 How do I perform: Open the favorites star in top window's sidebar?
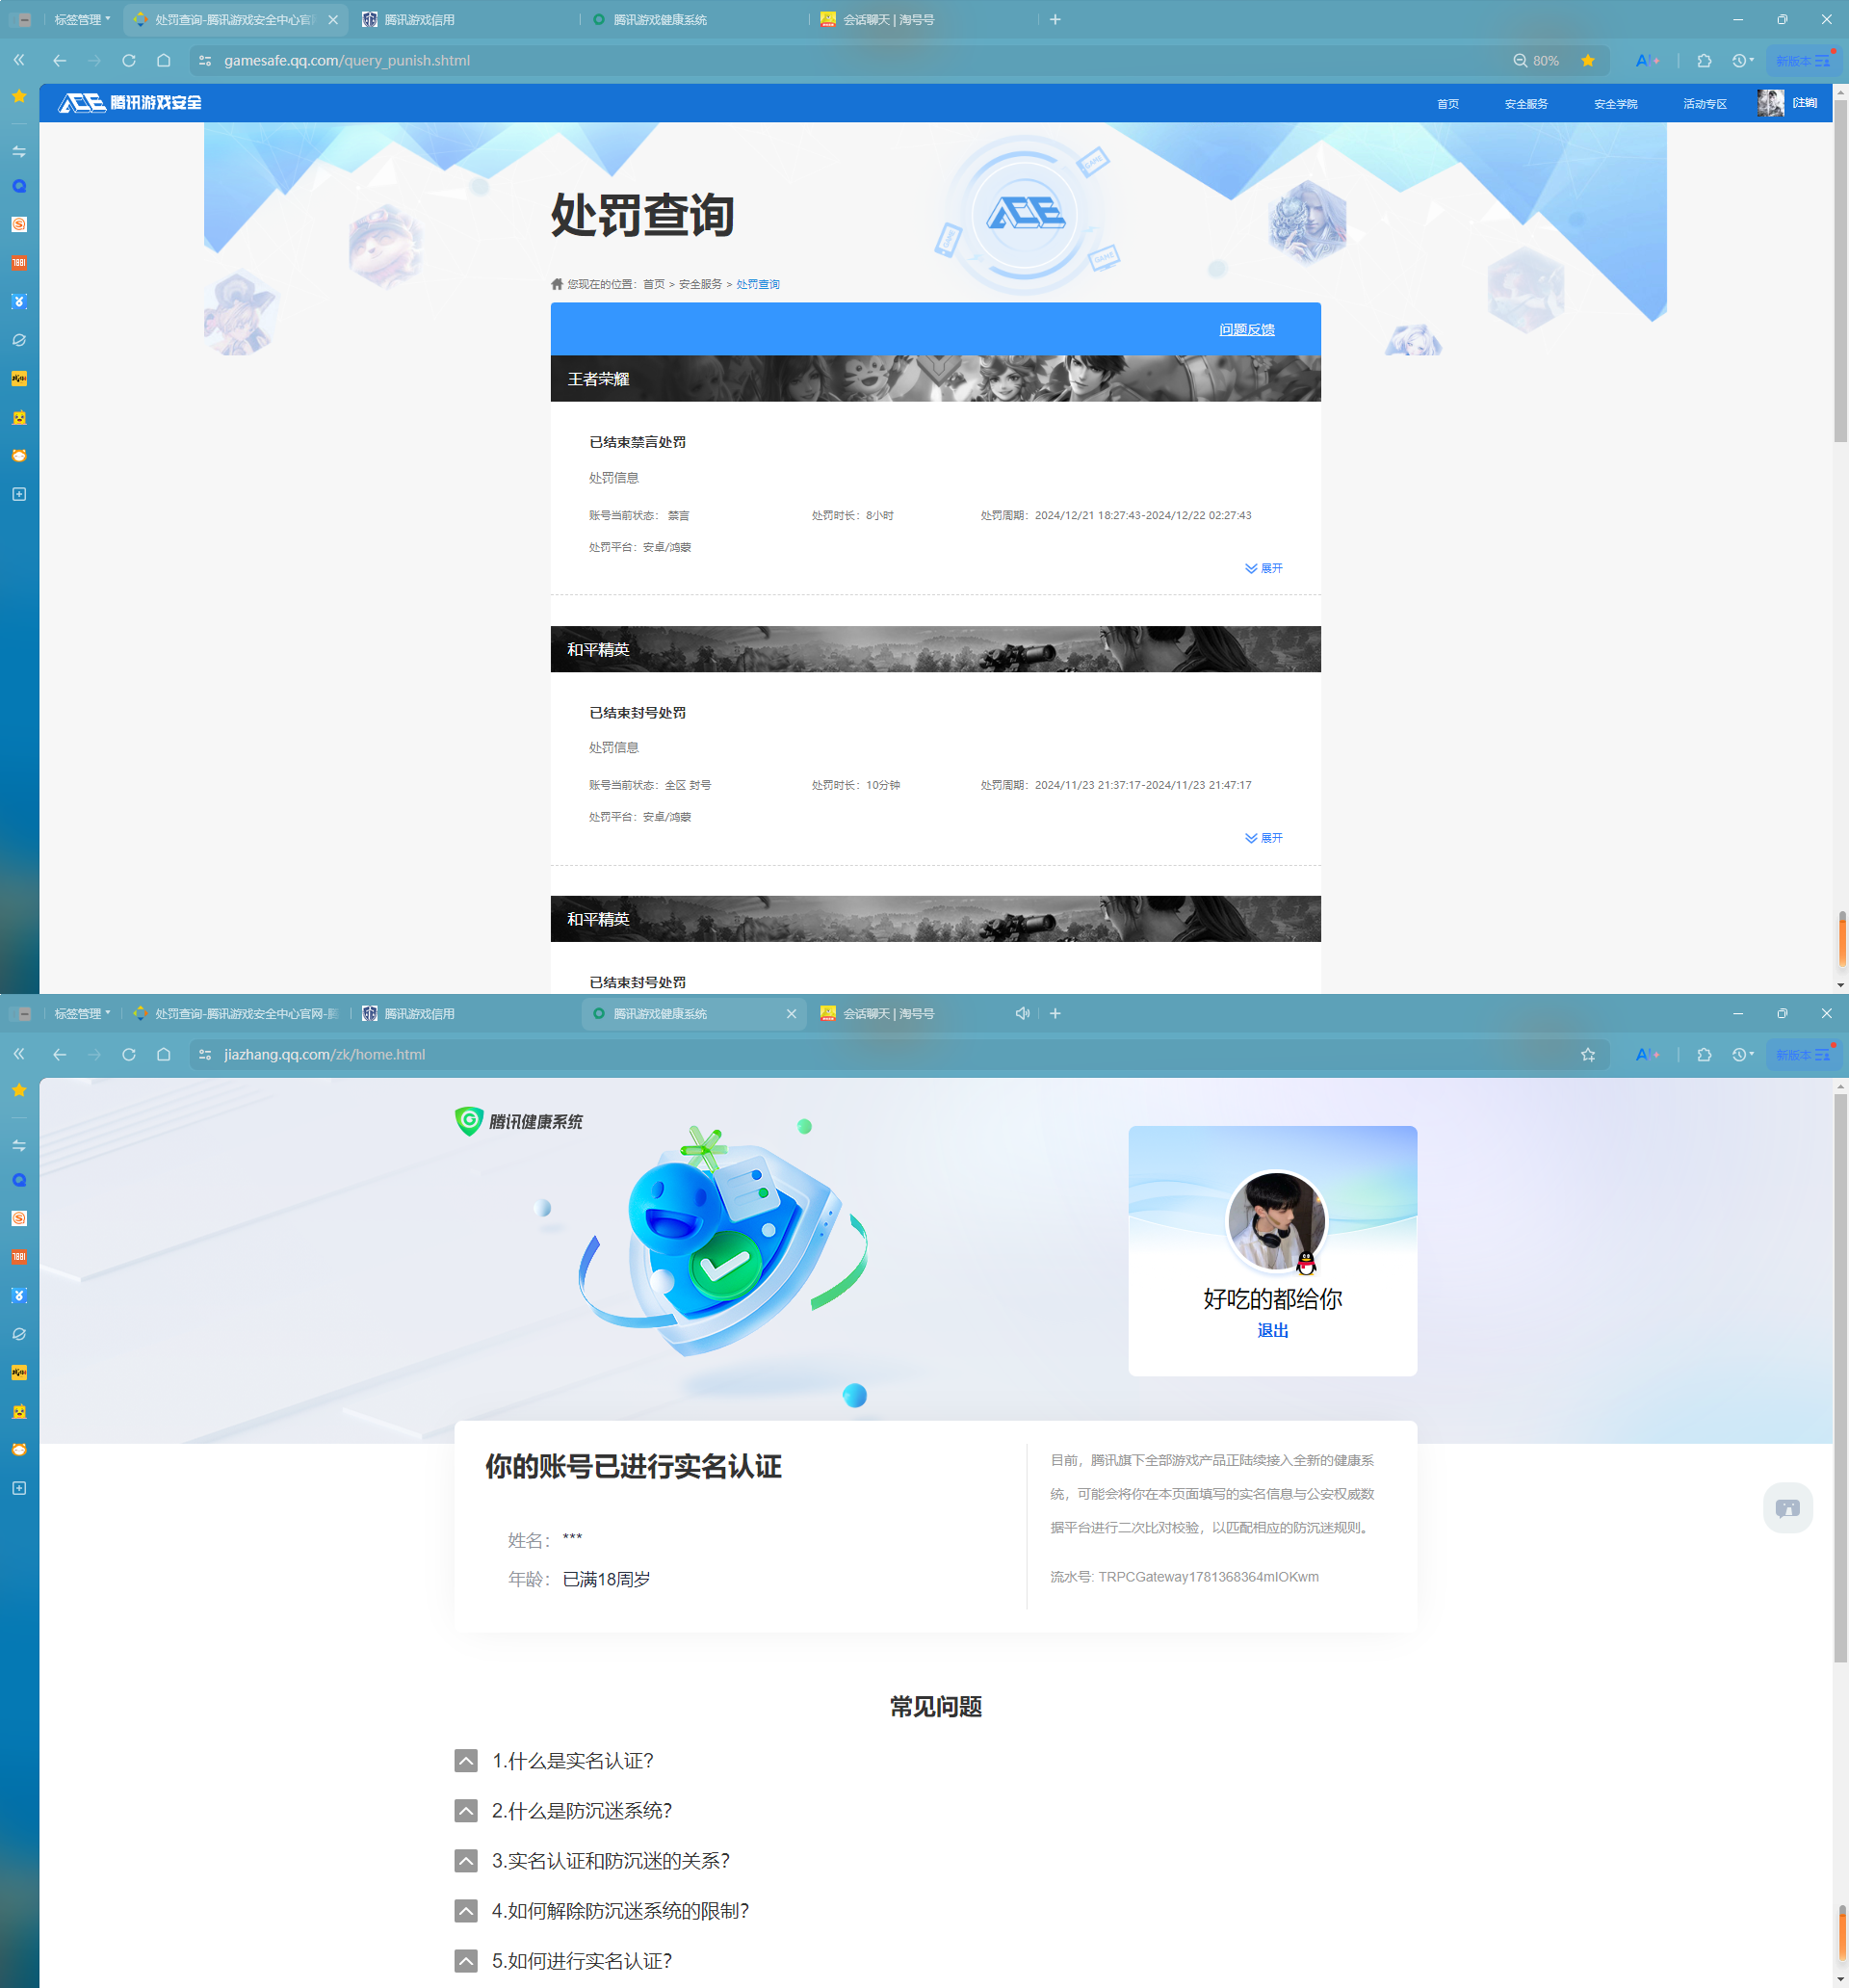click(x=19, y=96)
